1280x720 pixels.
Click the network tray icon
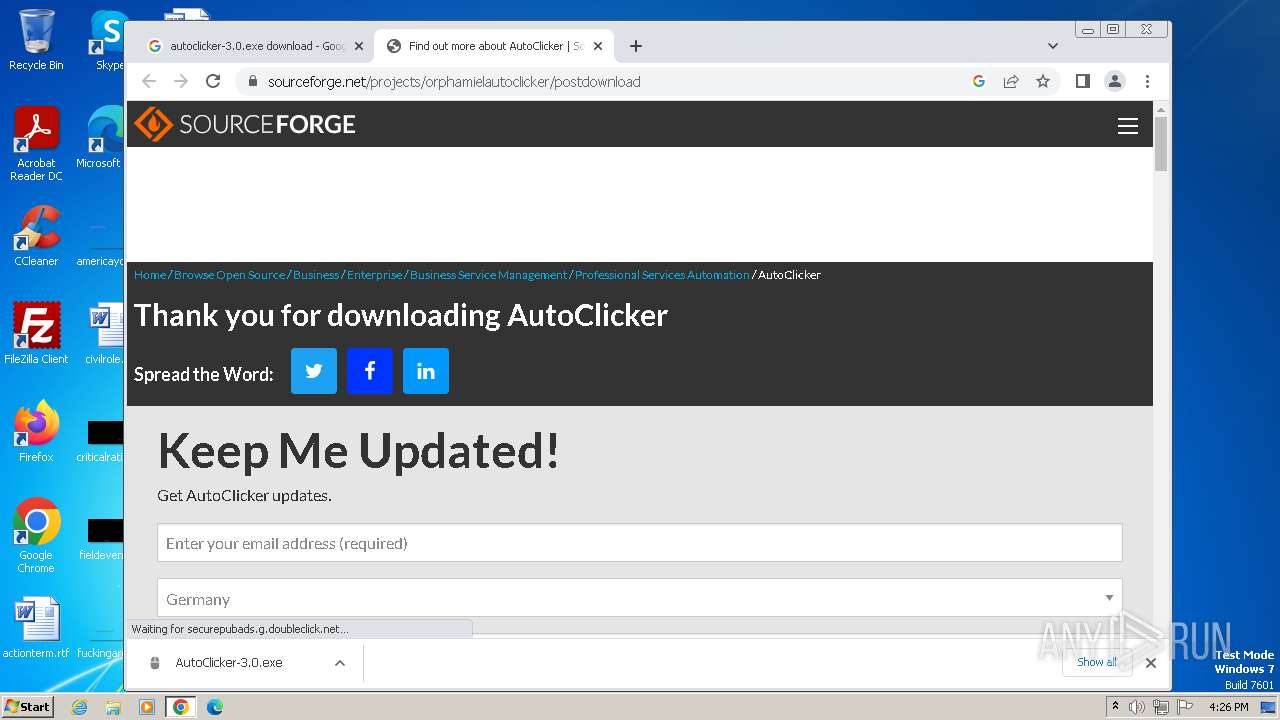pyautogui.click(x=1161, y=707)
